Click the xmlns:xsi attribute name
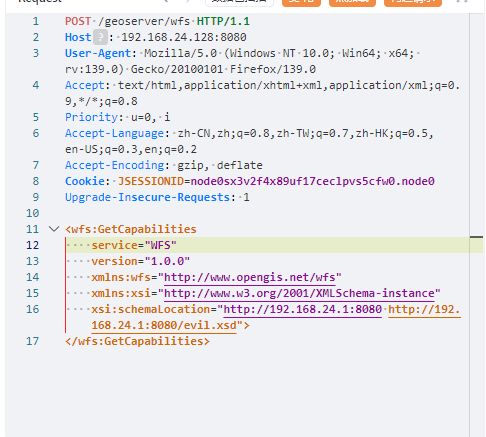This screenshot has height=437, width=486. click(121, 293)
